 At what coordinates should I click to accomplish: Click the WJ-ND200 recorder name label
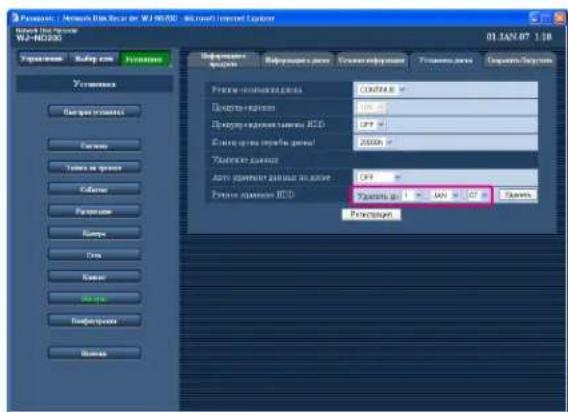coord(39,38)
